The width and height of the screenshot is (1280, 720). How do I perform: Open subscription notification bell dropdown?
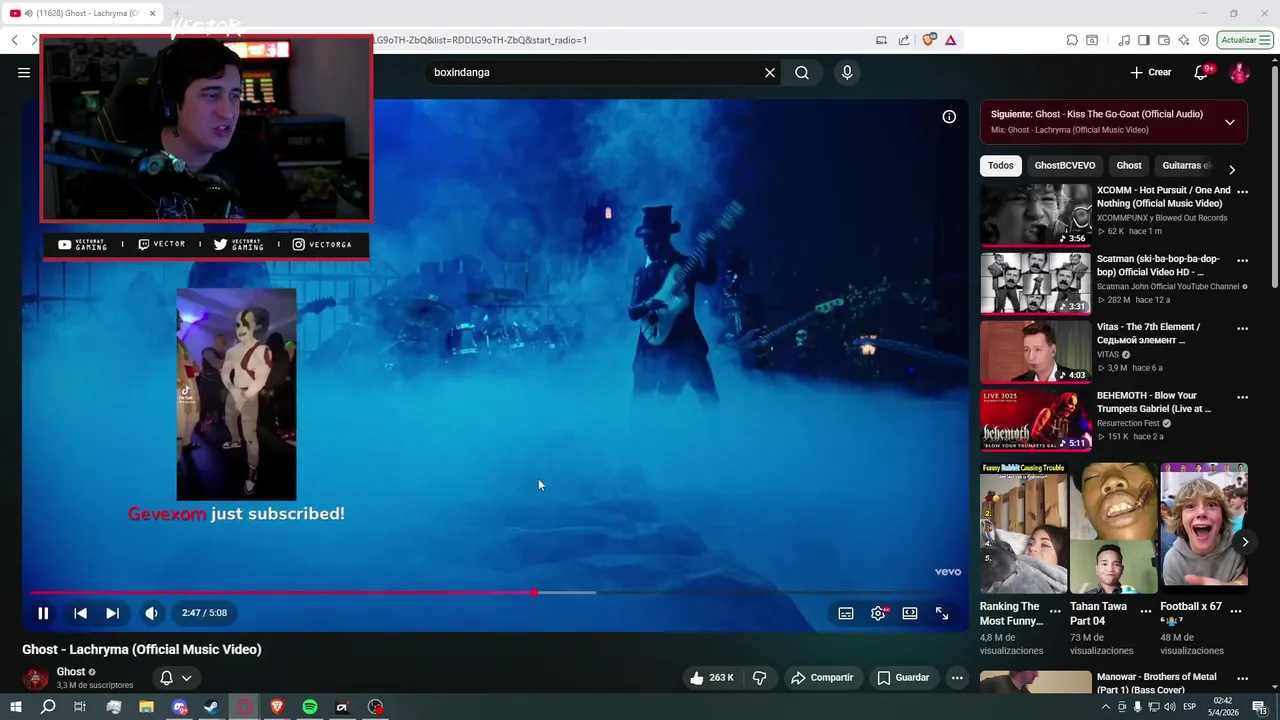pyautogui.click(x=176, y=678)
